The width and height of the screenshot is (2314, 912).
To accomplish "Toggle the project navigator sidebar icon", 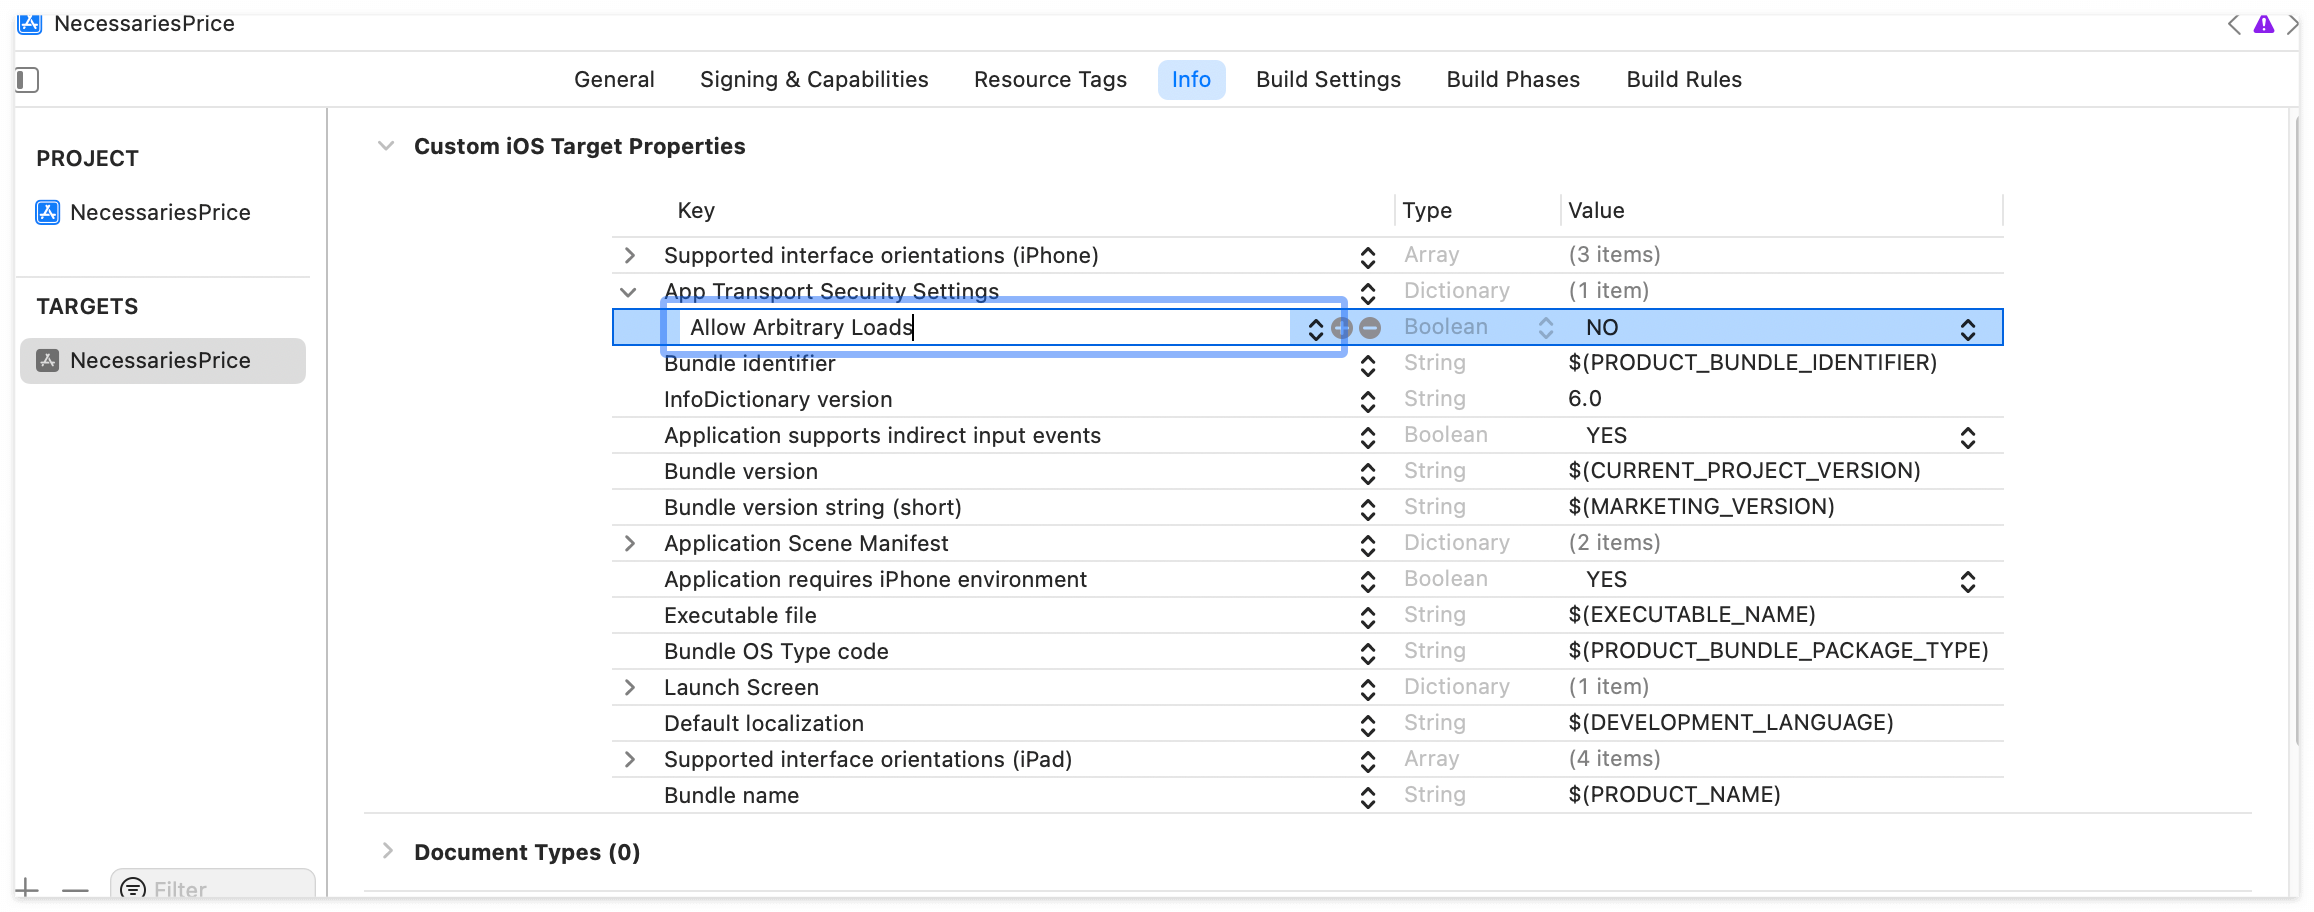I will coord(28,80).
